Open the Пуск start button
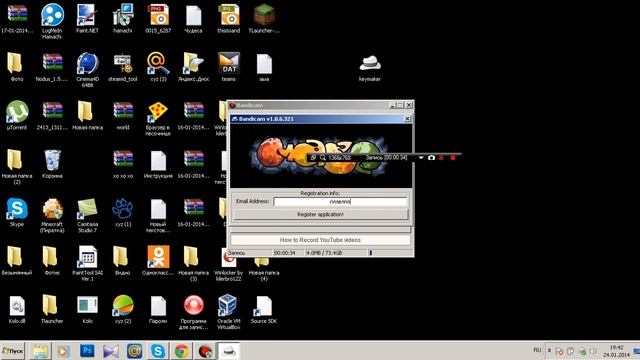640x360 pixels. click(x=13, y=351)
